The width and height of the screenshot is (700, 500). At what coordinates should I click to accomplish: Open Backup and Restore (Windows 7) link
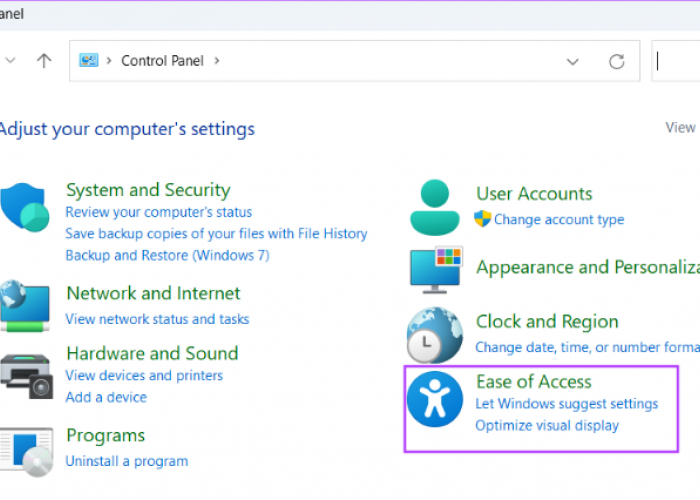tap(166, 255)
